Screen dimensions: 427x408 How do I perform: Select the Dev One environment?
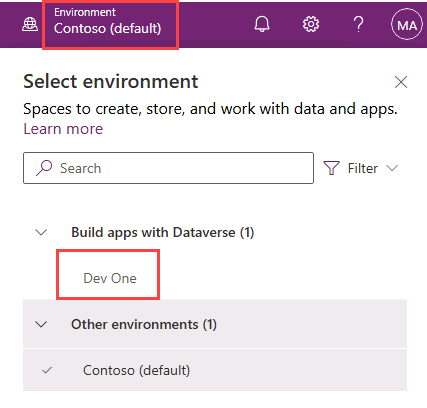tap(110, 278)
